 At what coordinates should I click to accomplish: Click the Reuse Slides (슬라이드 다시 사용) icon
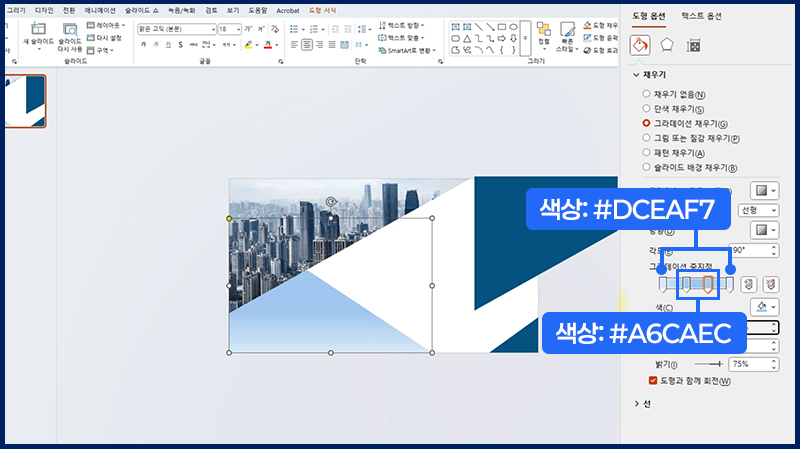[69, 30]
